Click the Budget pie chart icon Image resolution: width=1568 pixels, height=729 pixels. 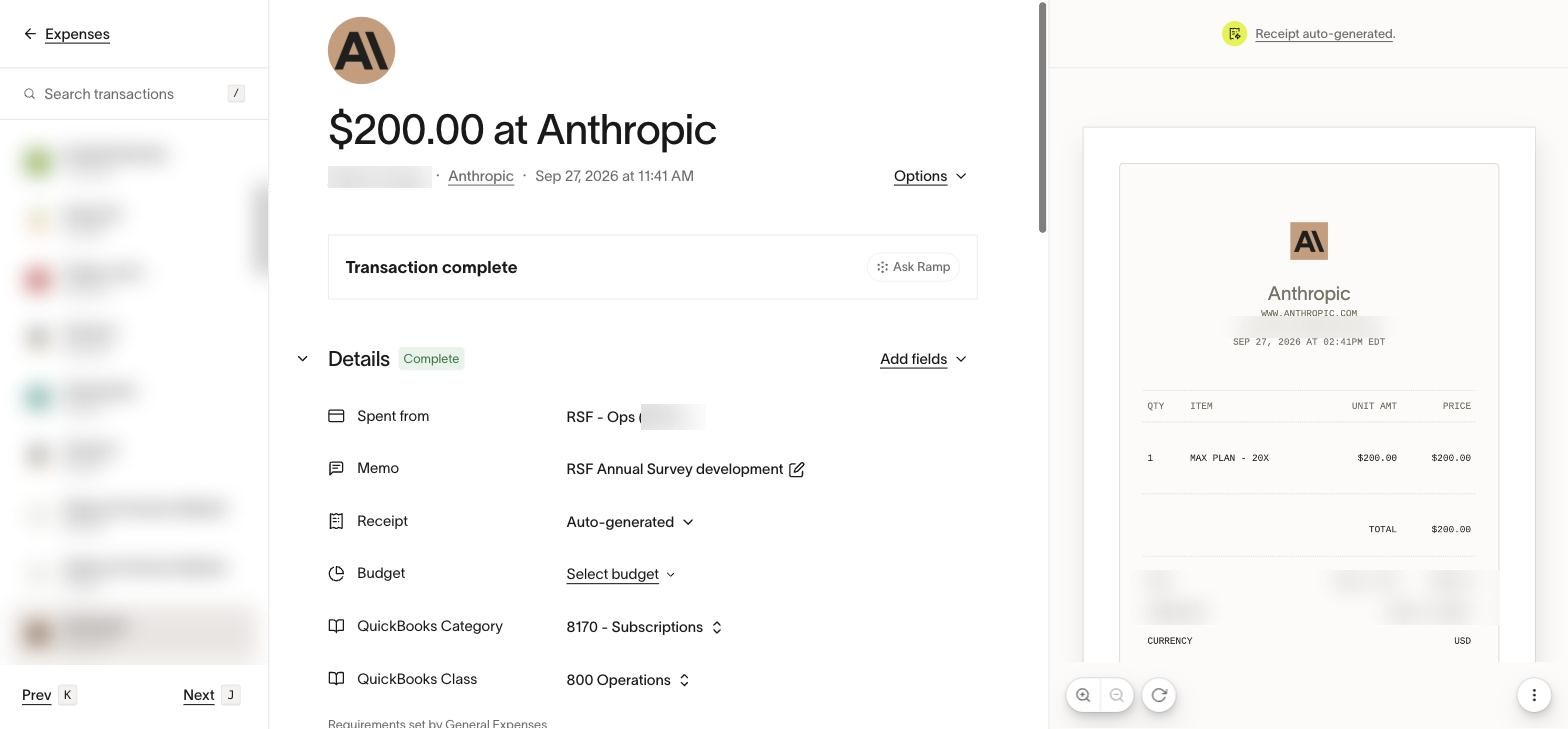pos(336,573)
